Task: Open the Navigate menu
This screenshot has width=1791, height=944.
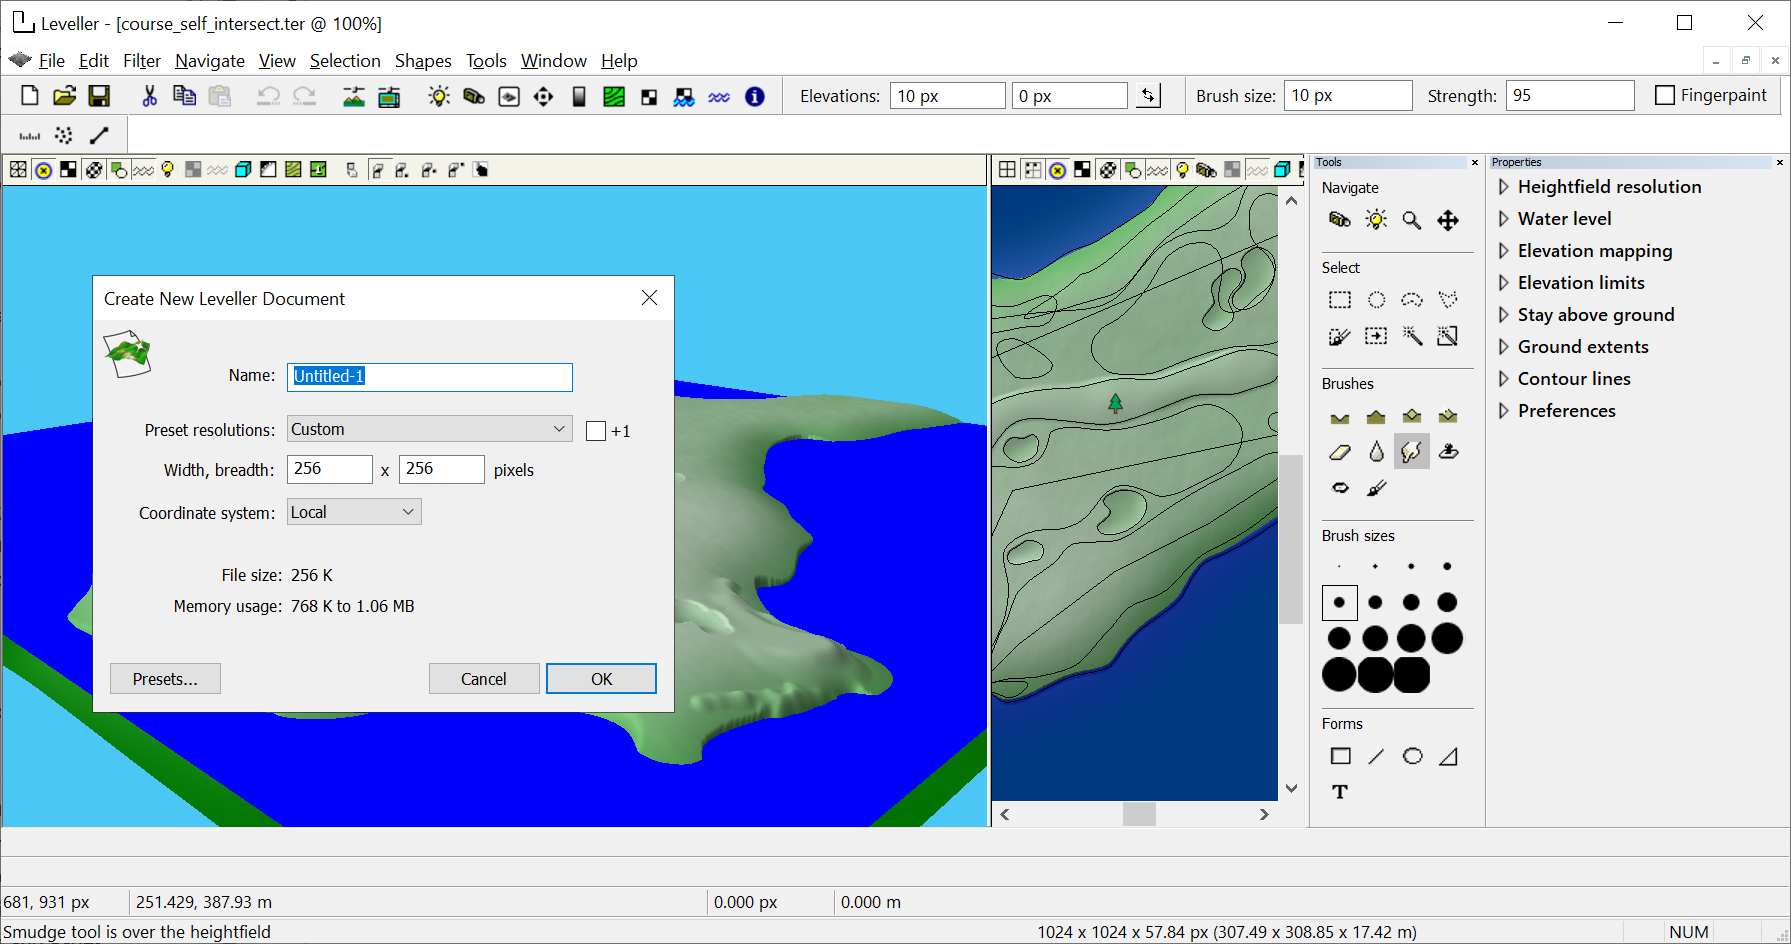Action: coord(210,61)
